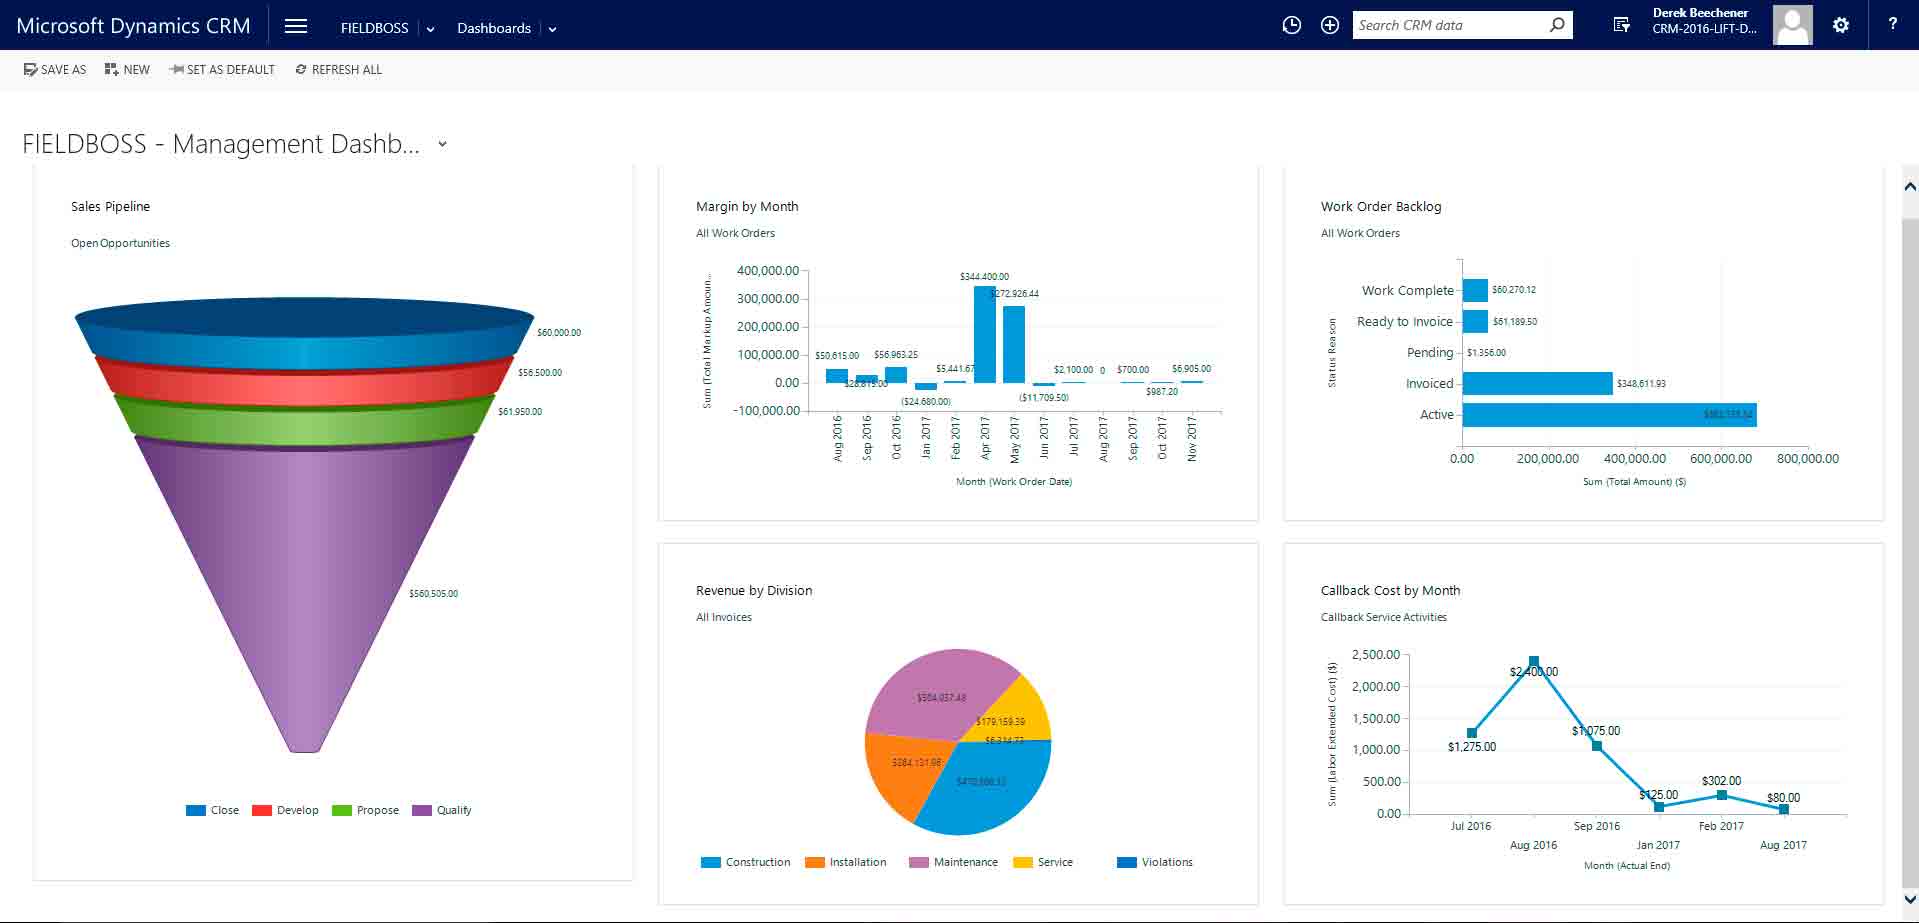Click the Work Complete backlog bar
The height and width of the screenshot is (923, 1919).
(1475, 290)
